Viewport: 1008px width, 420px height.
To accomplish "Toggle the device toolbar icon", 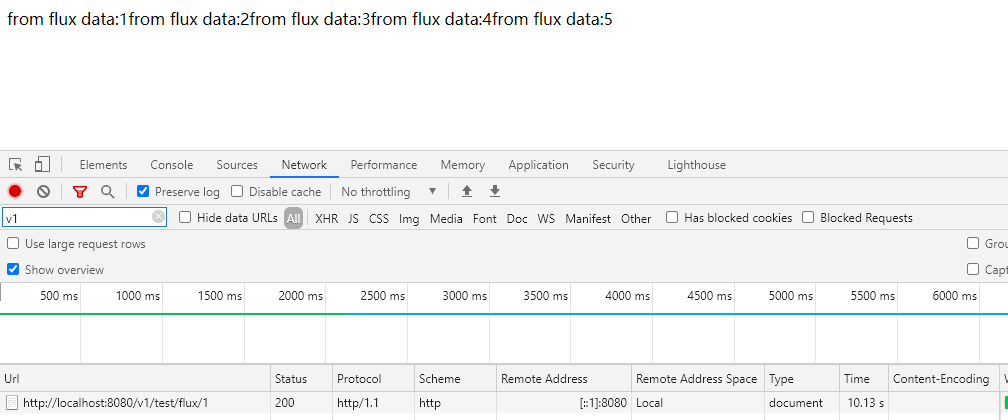I will point(42,165).
